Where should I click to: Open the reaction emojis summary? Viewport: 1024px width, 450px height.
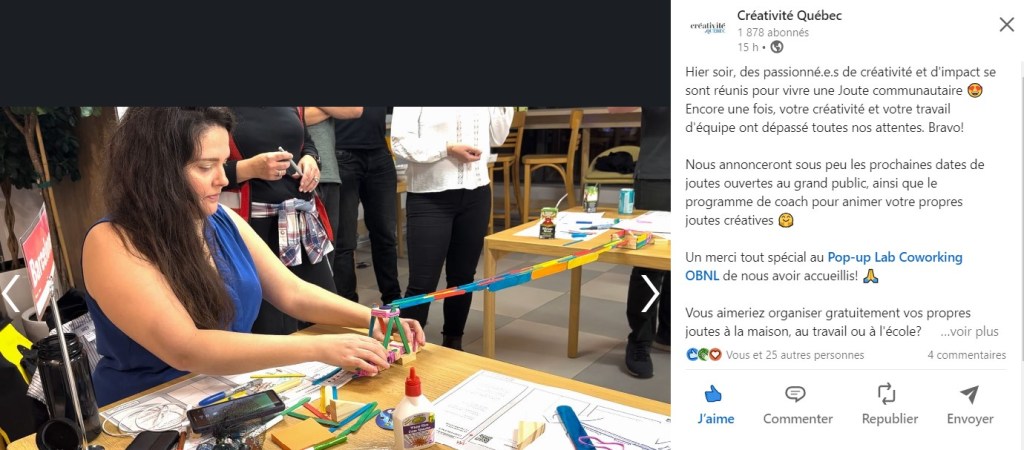pyautogui.click(x=704, y=355)
